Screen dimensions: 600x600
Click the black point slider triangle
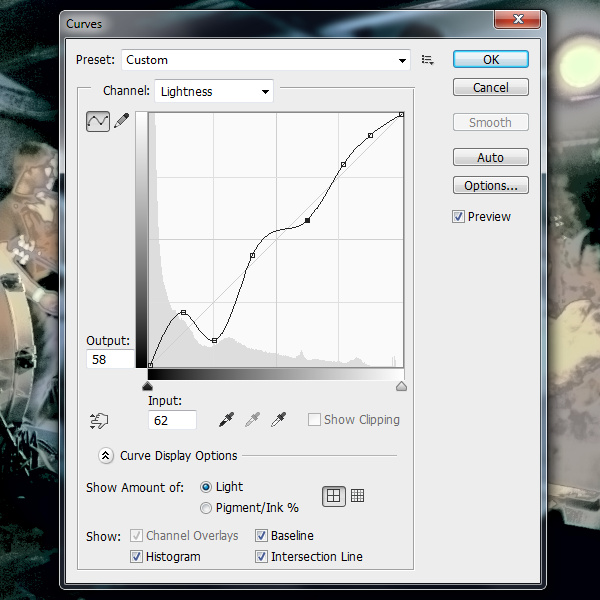[147, 386]
